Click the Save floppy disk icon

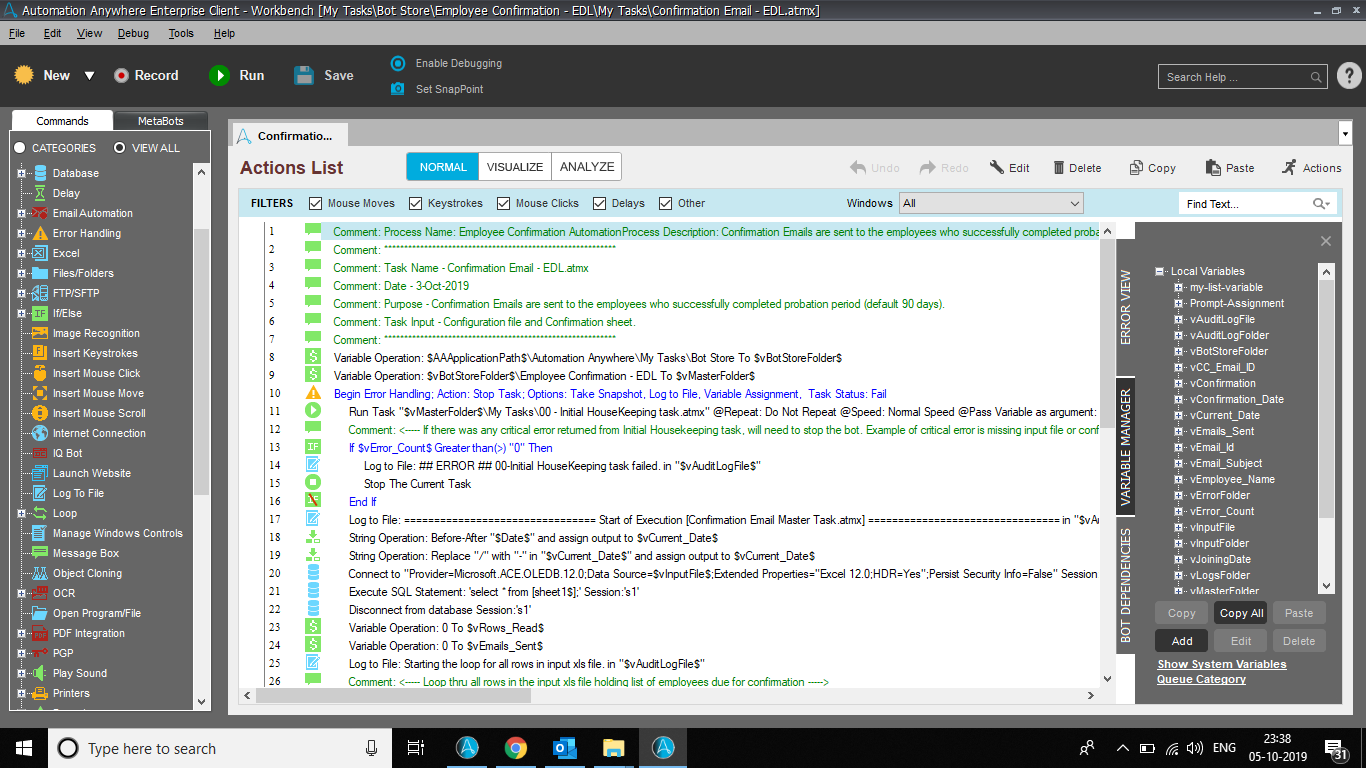305,76
